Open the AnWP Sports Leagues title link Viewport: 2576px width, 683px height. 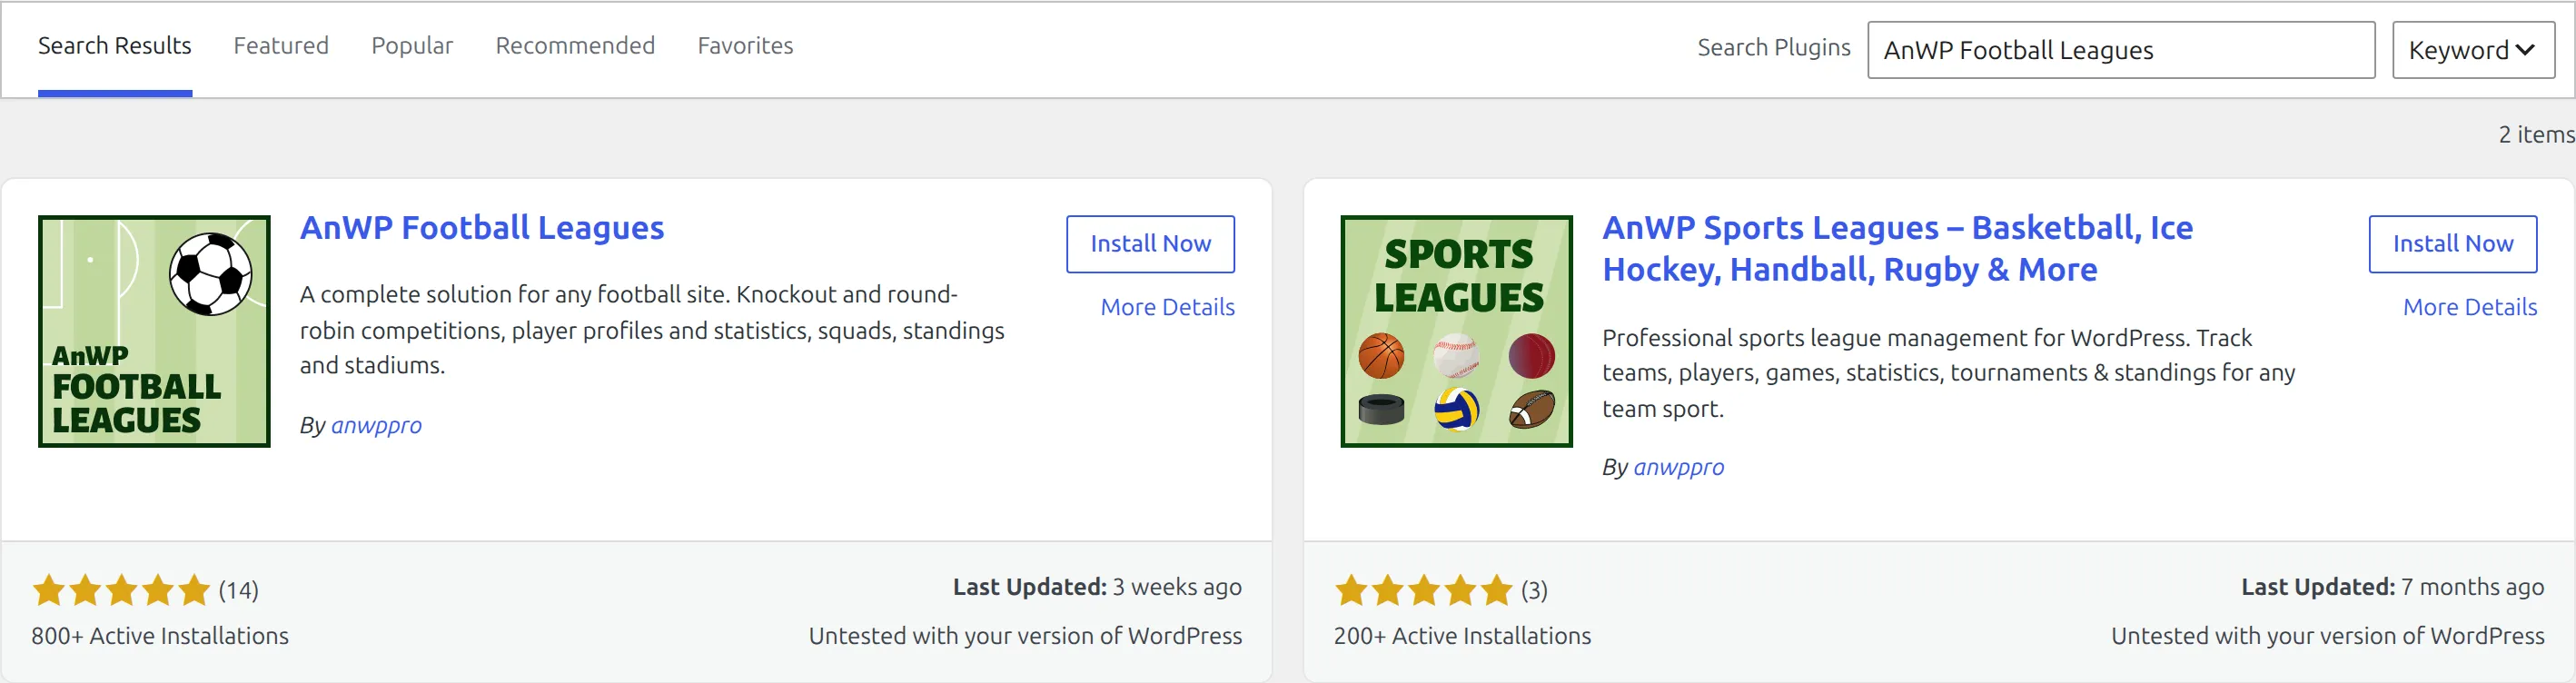(1897, 248)
